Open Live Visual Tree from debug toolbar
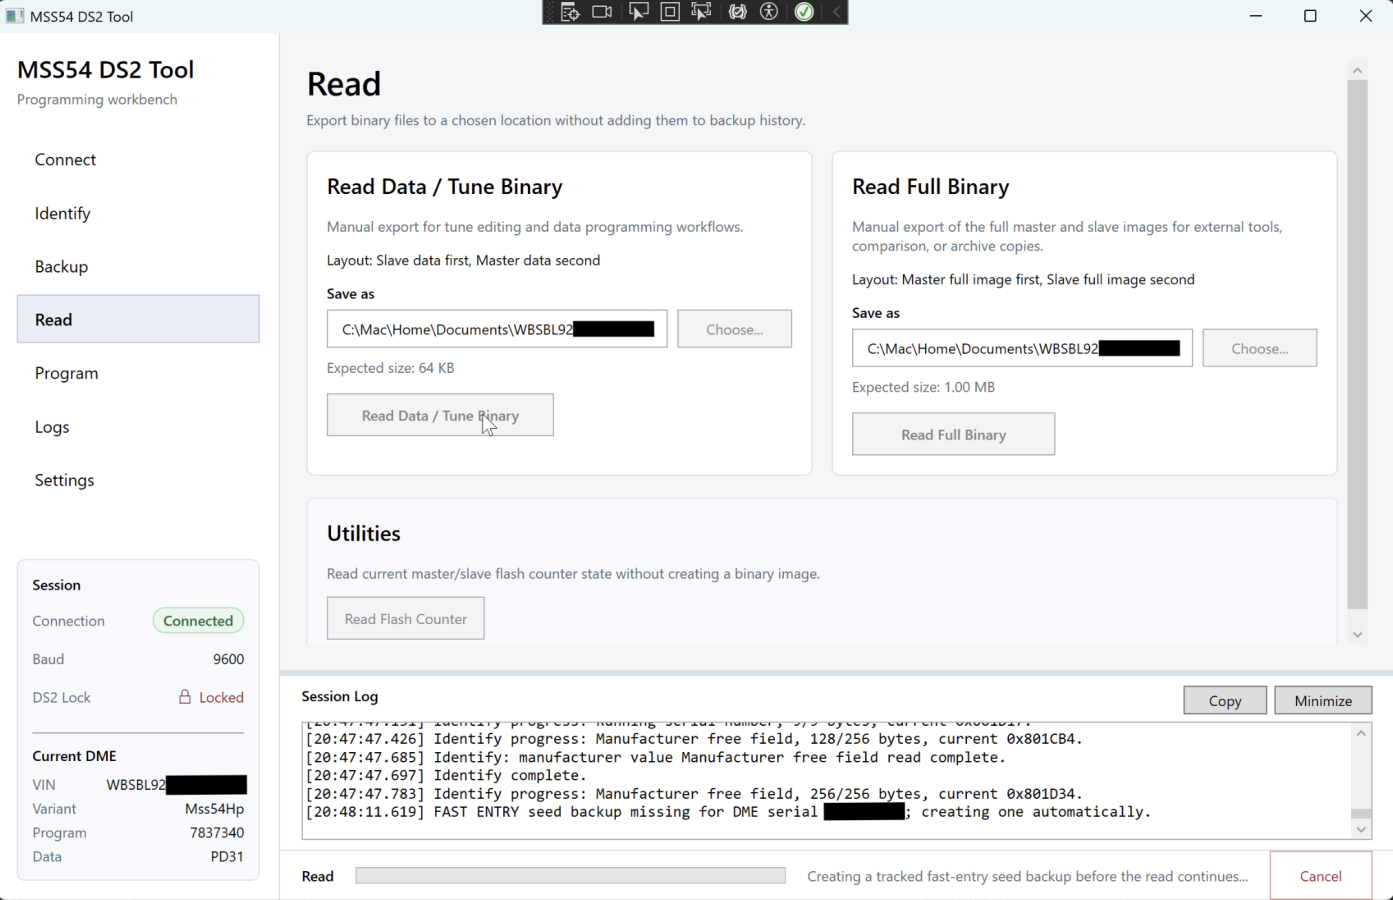Screen dimensions: 1393x900 (570, 12)
